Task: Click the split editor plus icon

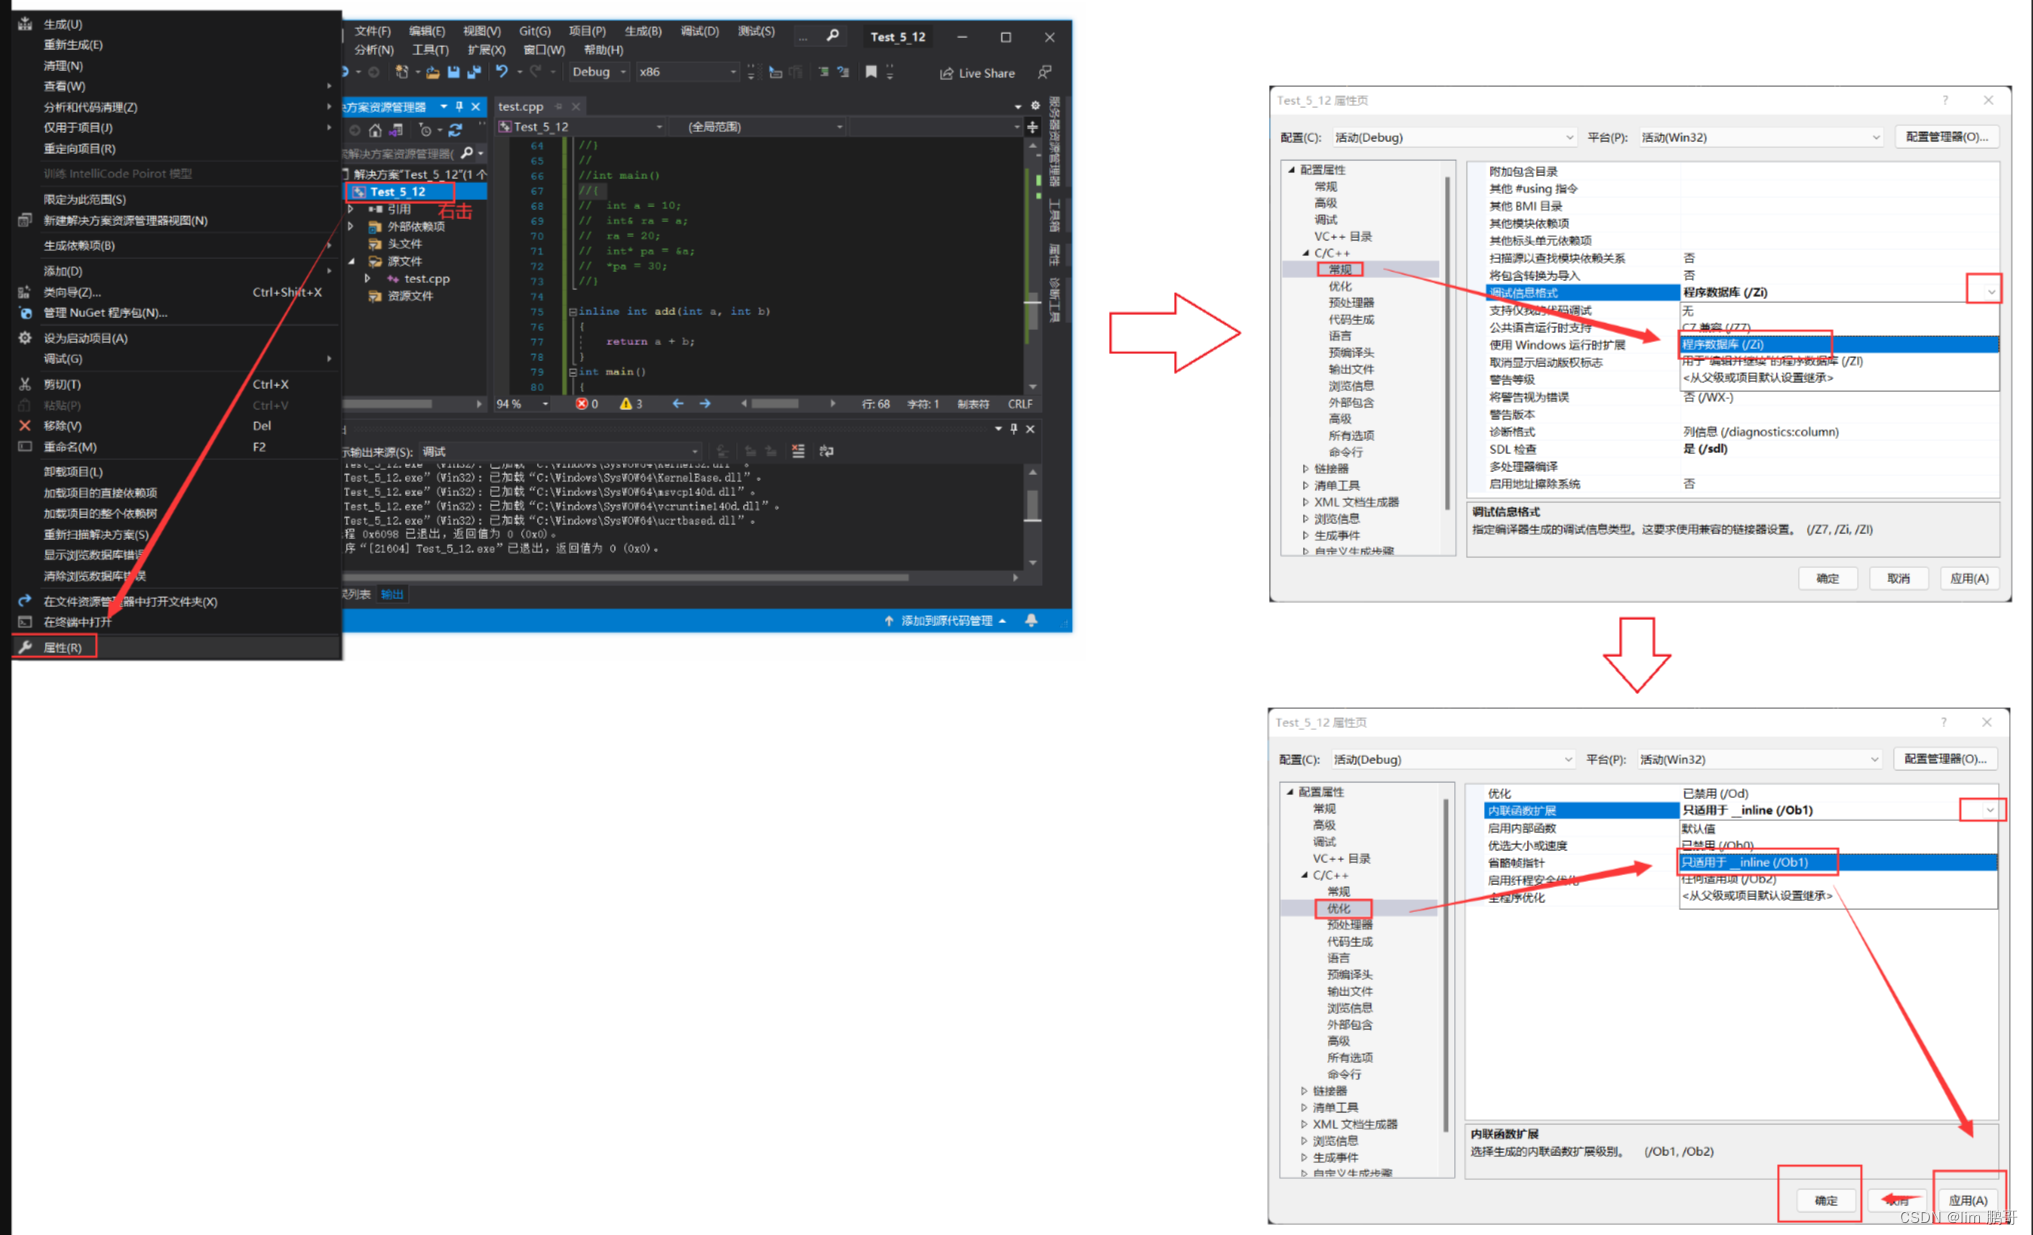Action: pos(1032,127)
